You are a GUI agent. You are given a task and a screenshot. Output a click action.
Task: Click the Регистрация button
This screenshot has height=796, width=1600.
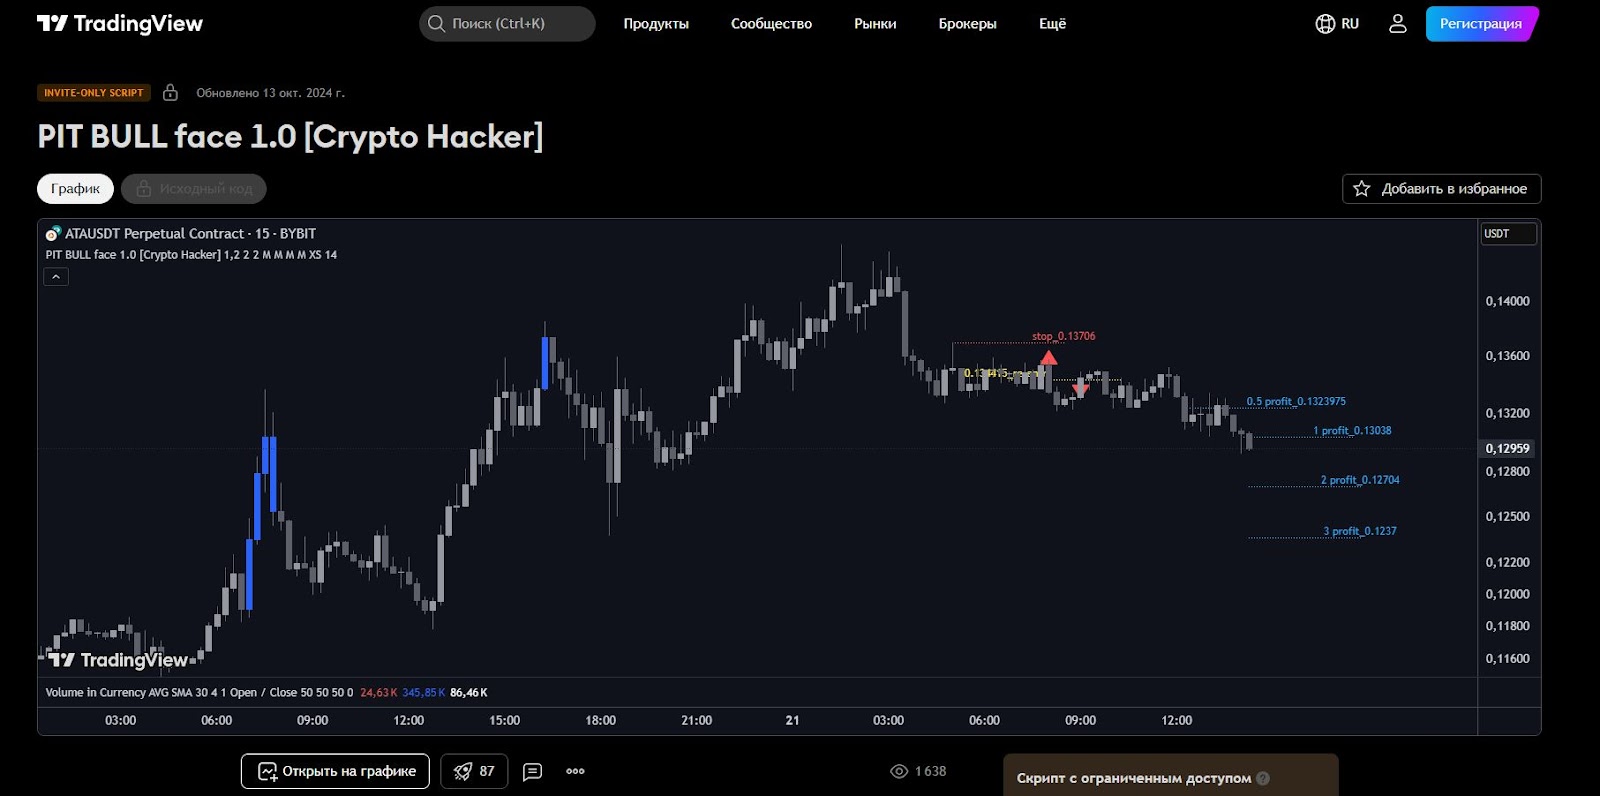coord(1481,24)
